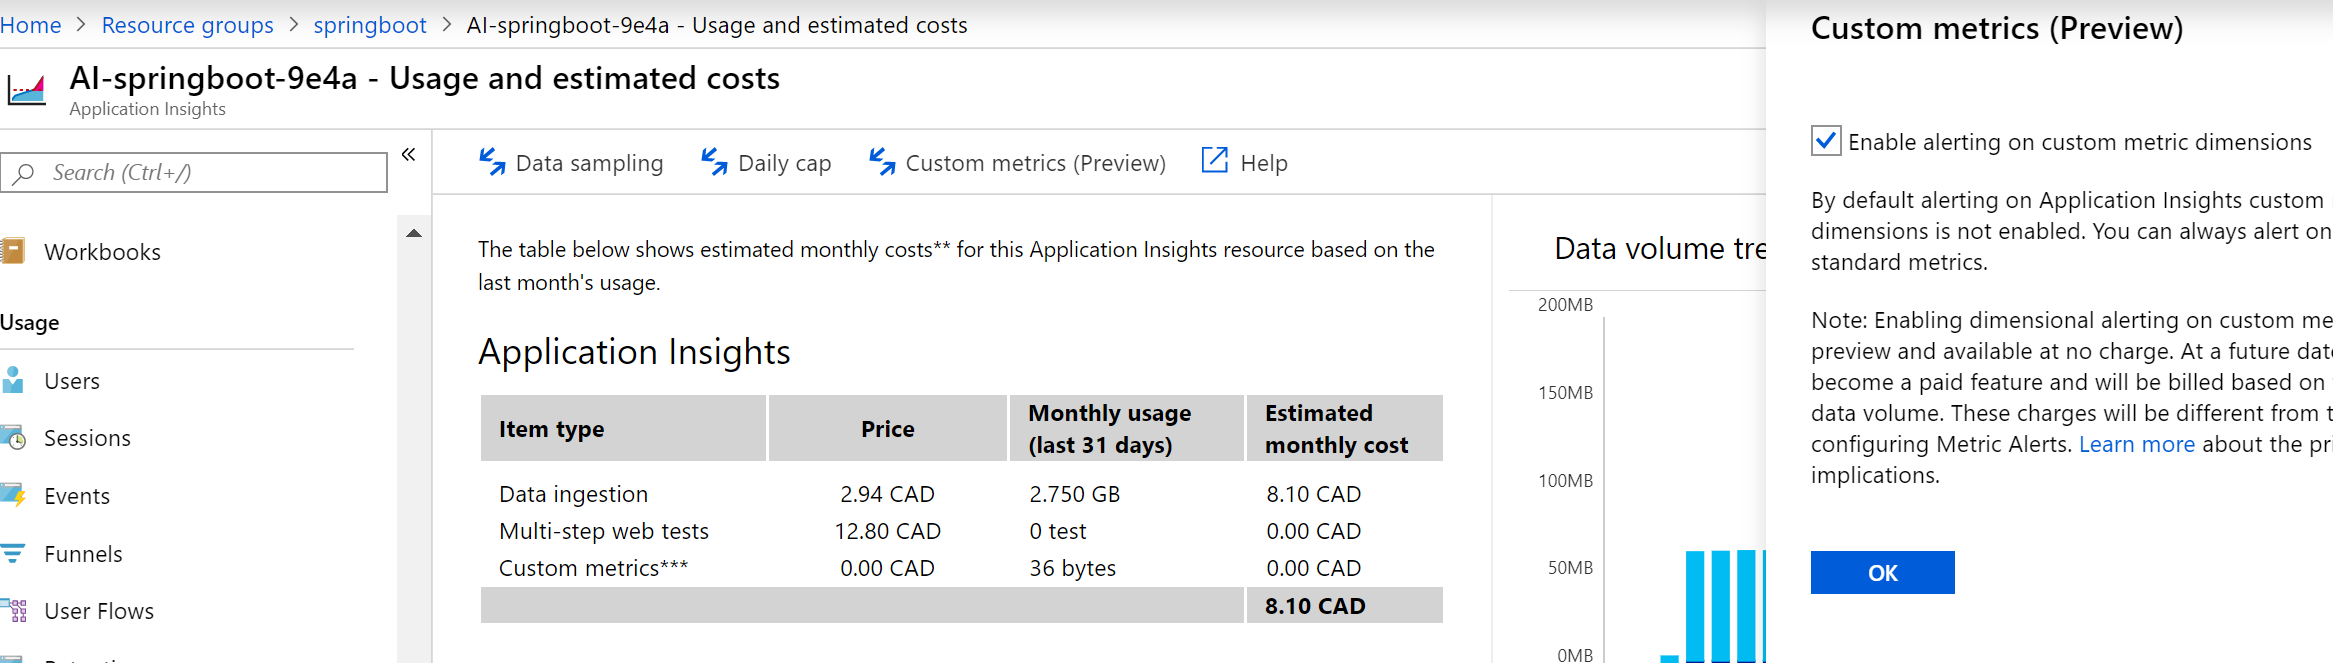Uncheck Enable alerting on custom metric dimensions
The height and width of the screenshot is (663, 2333).
1826,141
